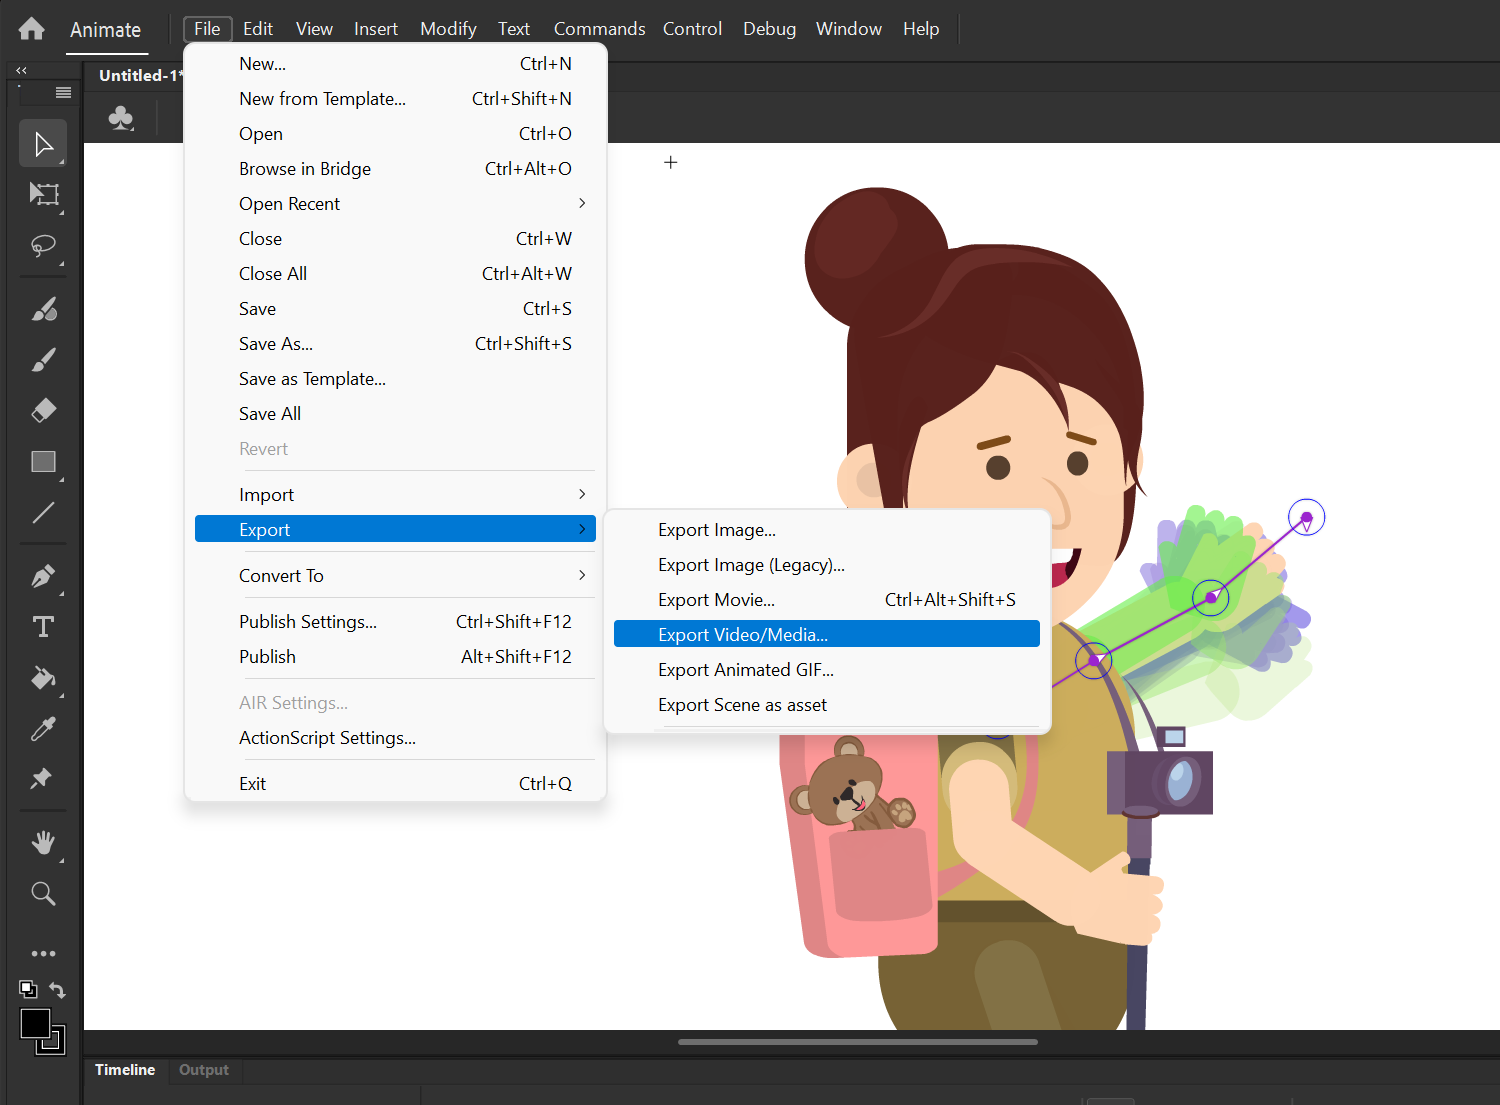Choose Export Animated GIF

pos(745,669)
